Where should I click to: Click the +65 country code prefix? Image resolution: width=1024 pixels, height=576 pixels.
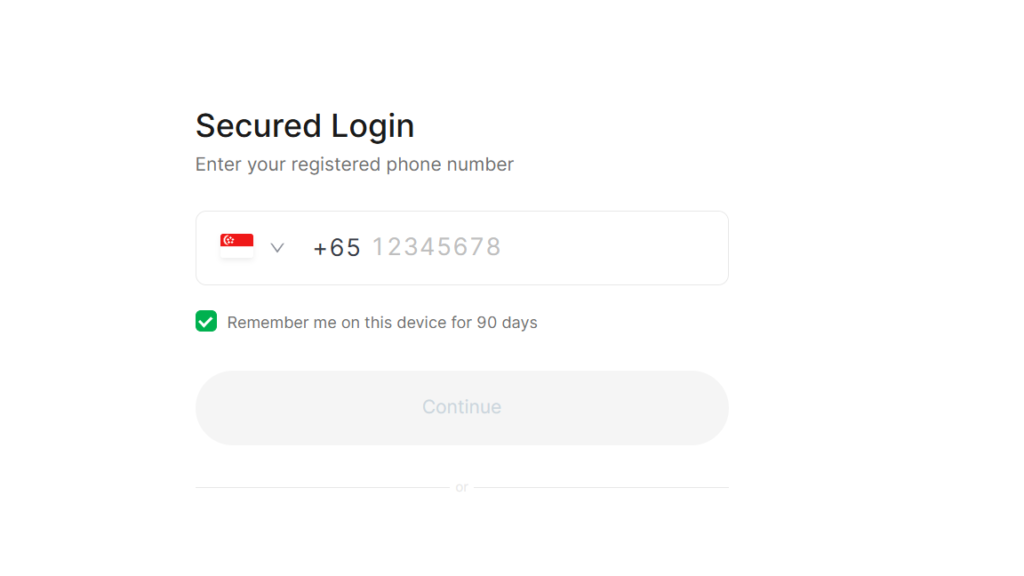tap(336, 248)
